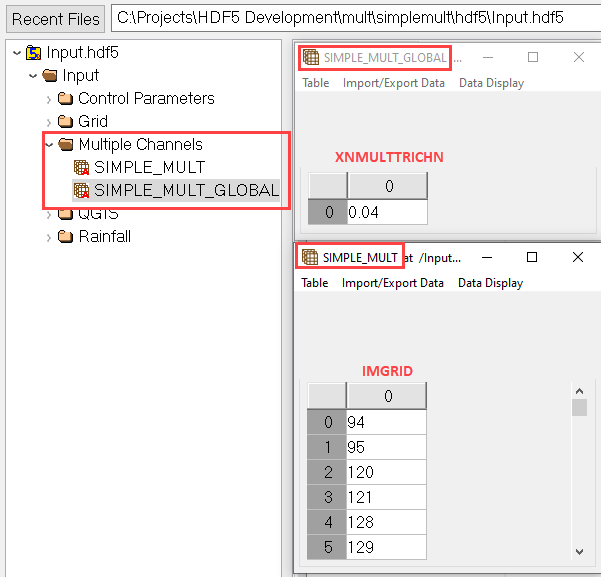Image resolution: width=601 pixels, height=577 pixels.
Task: Click the SIMPLE_MULT dataset icon in tree
Action: (x=82, y=167)
